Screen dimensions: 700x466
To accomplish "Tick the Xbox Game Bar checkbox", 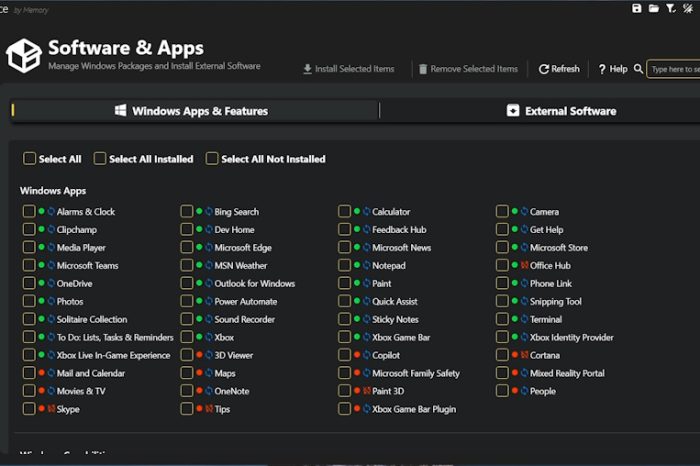I will pyautogui.click(x=344, y=337).
